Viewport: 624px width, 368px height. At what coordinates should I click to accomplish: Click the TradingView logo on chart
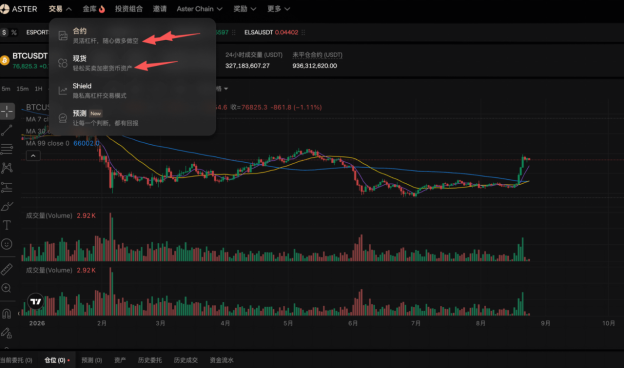tap(35, 302)
